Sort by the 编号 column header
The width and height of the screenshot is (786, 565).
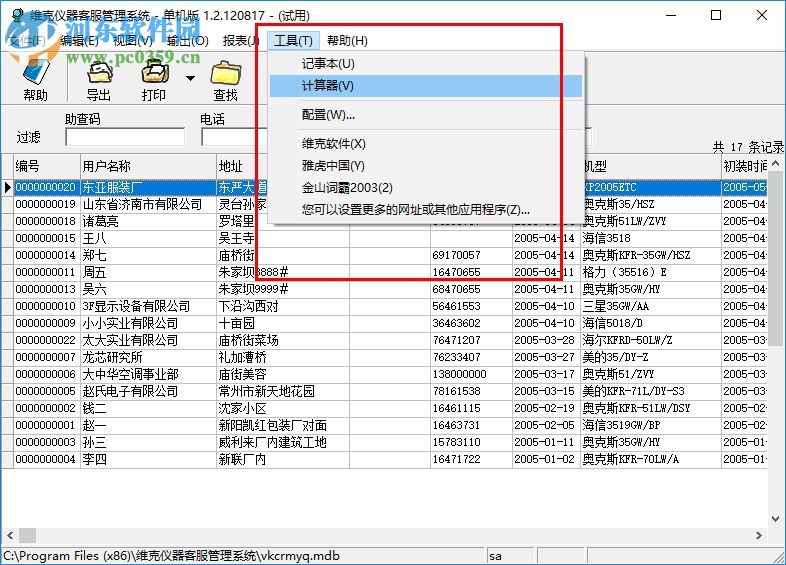(x=47, y=166)
